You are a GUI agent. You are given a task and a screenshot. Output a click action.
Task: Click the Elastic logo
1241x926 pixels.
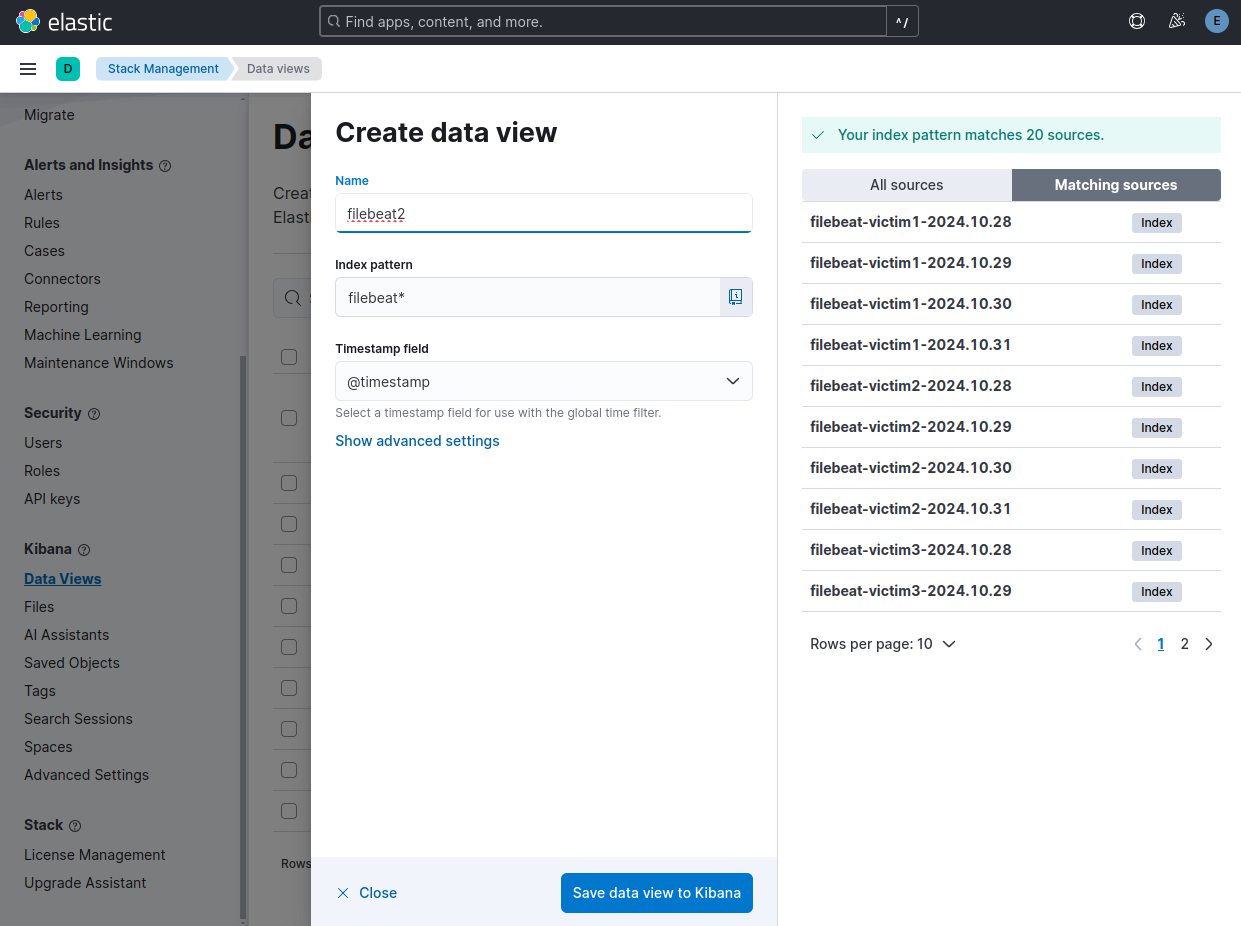click(x=64, y=21)
